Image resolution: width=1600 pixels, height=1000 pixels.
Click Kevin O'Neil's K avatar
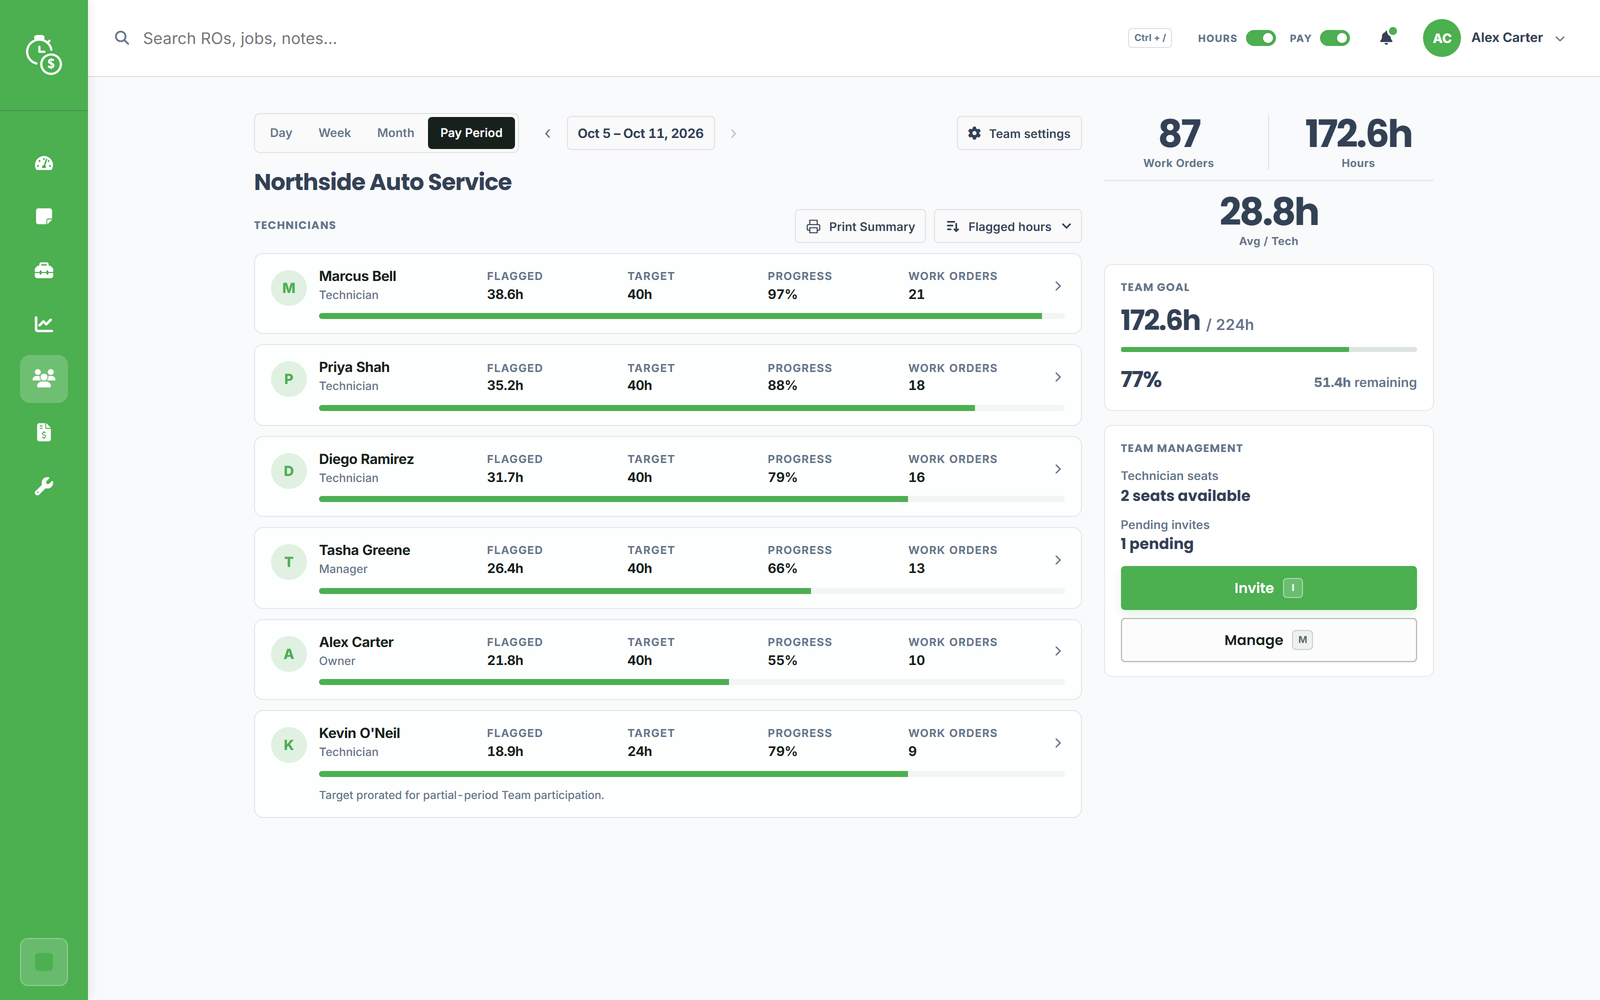pyautogui.click(x=289, y=745)
